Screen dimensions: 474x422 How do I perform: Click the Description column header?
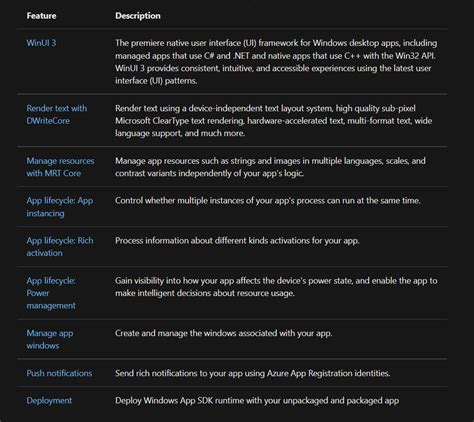138,16
